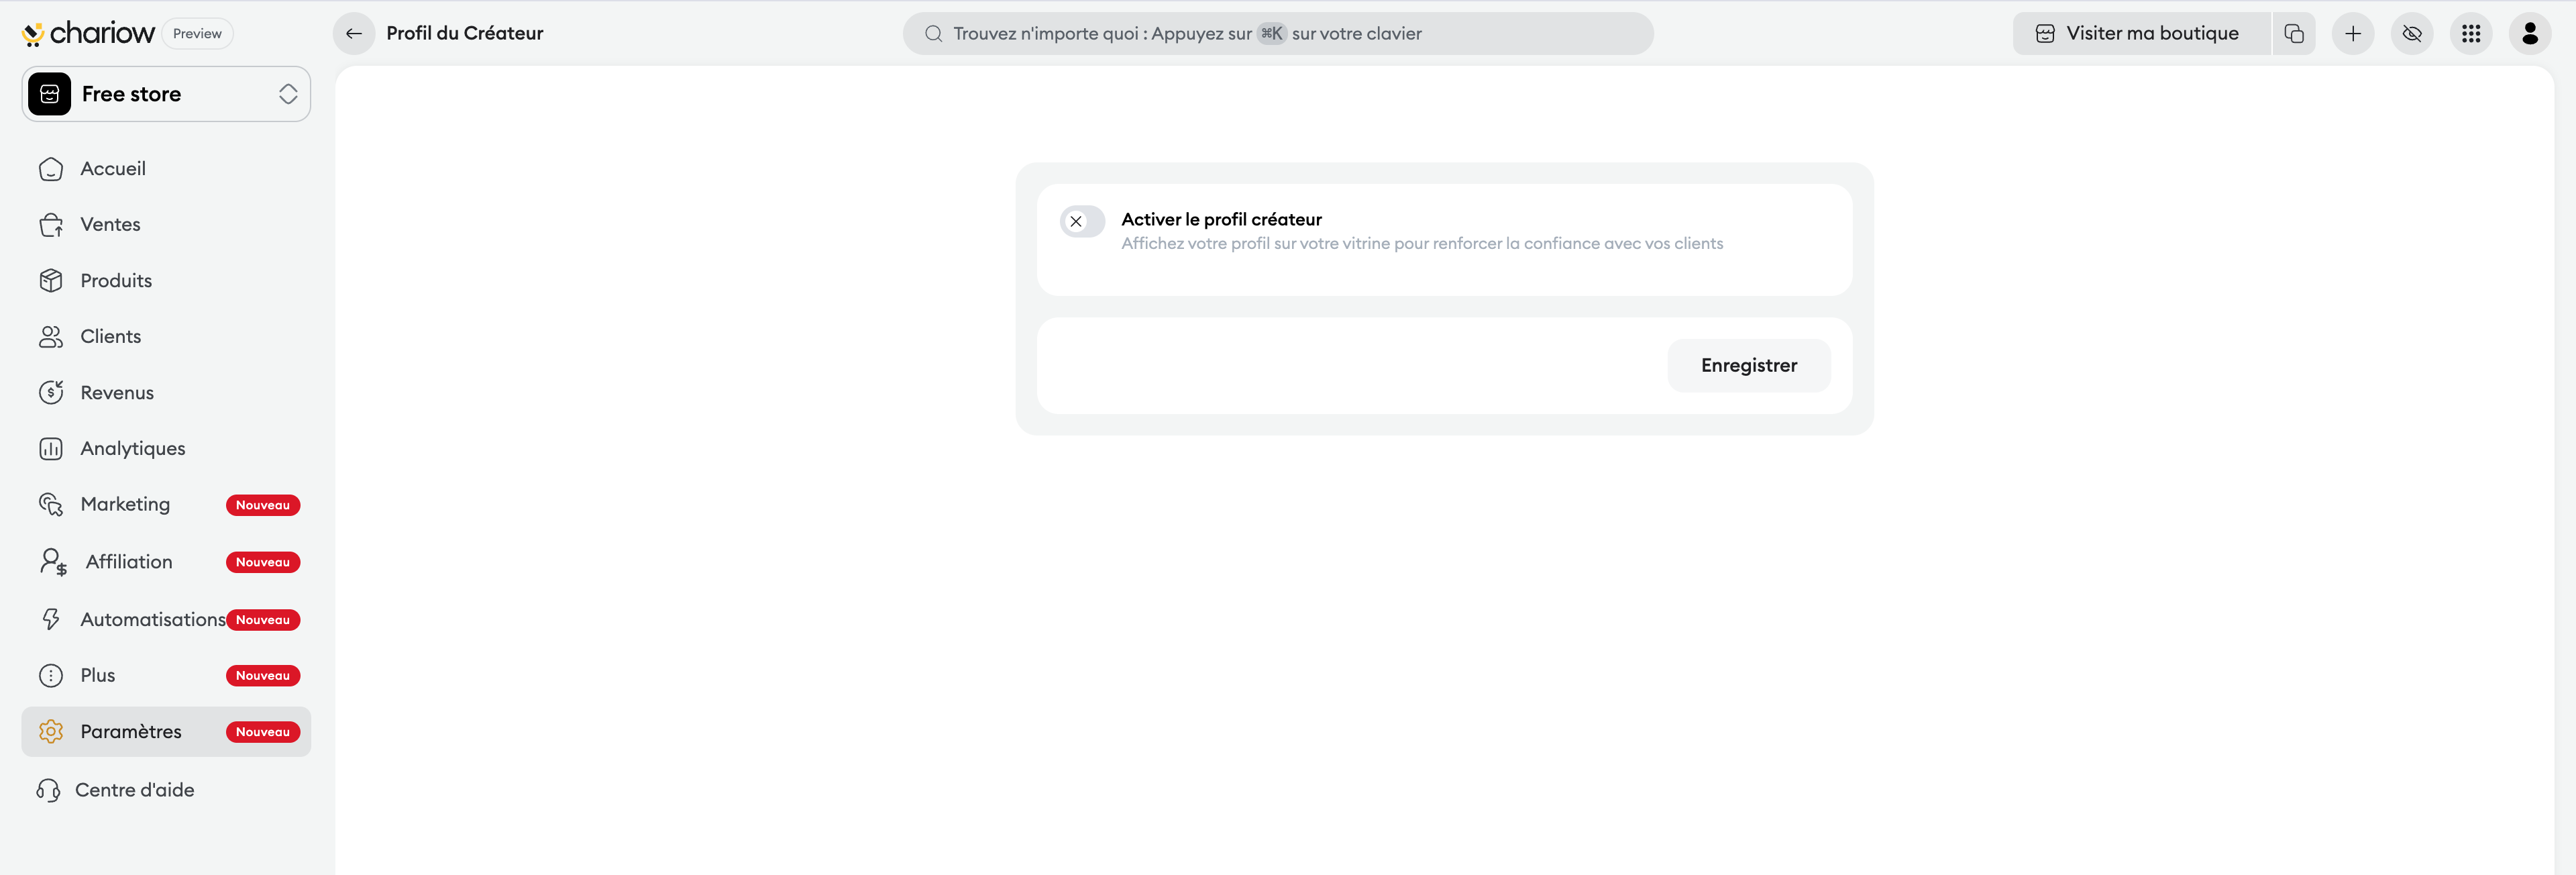
Task: Go to Affiliation section
Action: (x=129, y=562)
